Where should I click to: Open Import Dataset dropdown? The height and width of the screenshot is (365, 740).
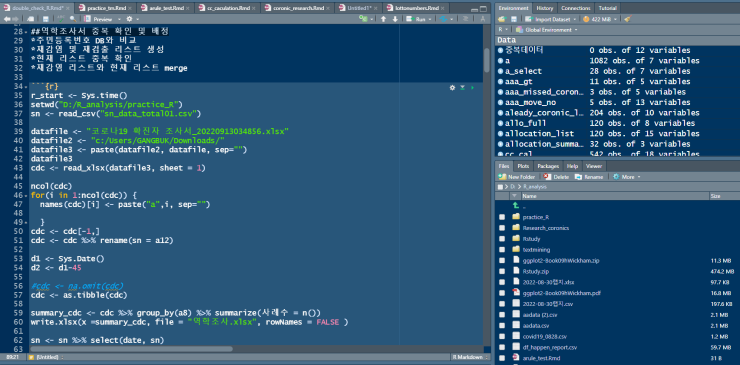552,19
